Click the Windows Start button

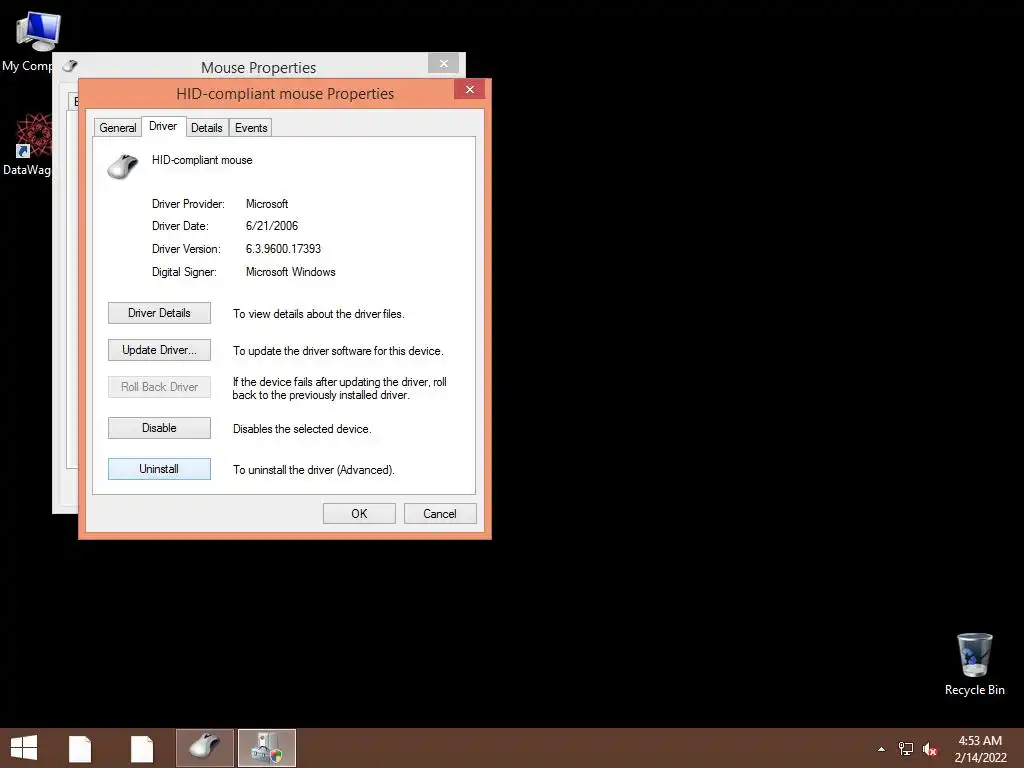pyautogui.click(x=24, y=748)
